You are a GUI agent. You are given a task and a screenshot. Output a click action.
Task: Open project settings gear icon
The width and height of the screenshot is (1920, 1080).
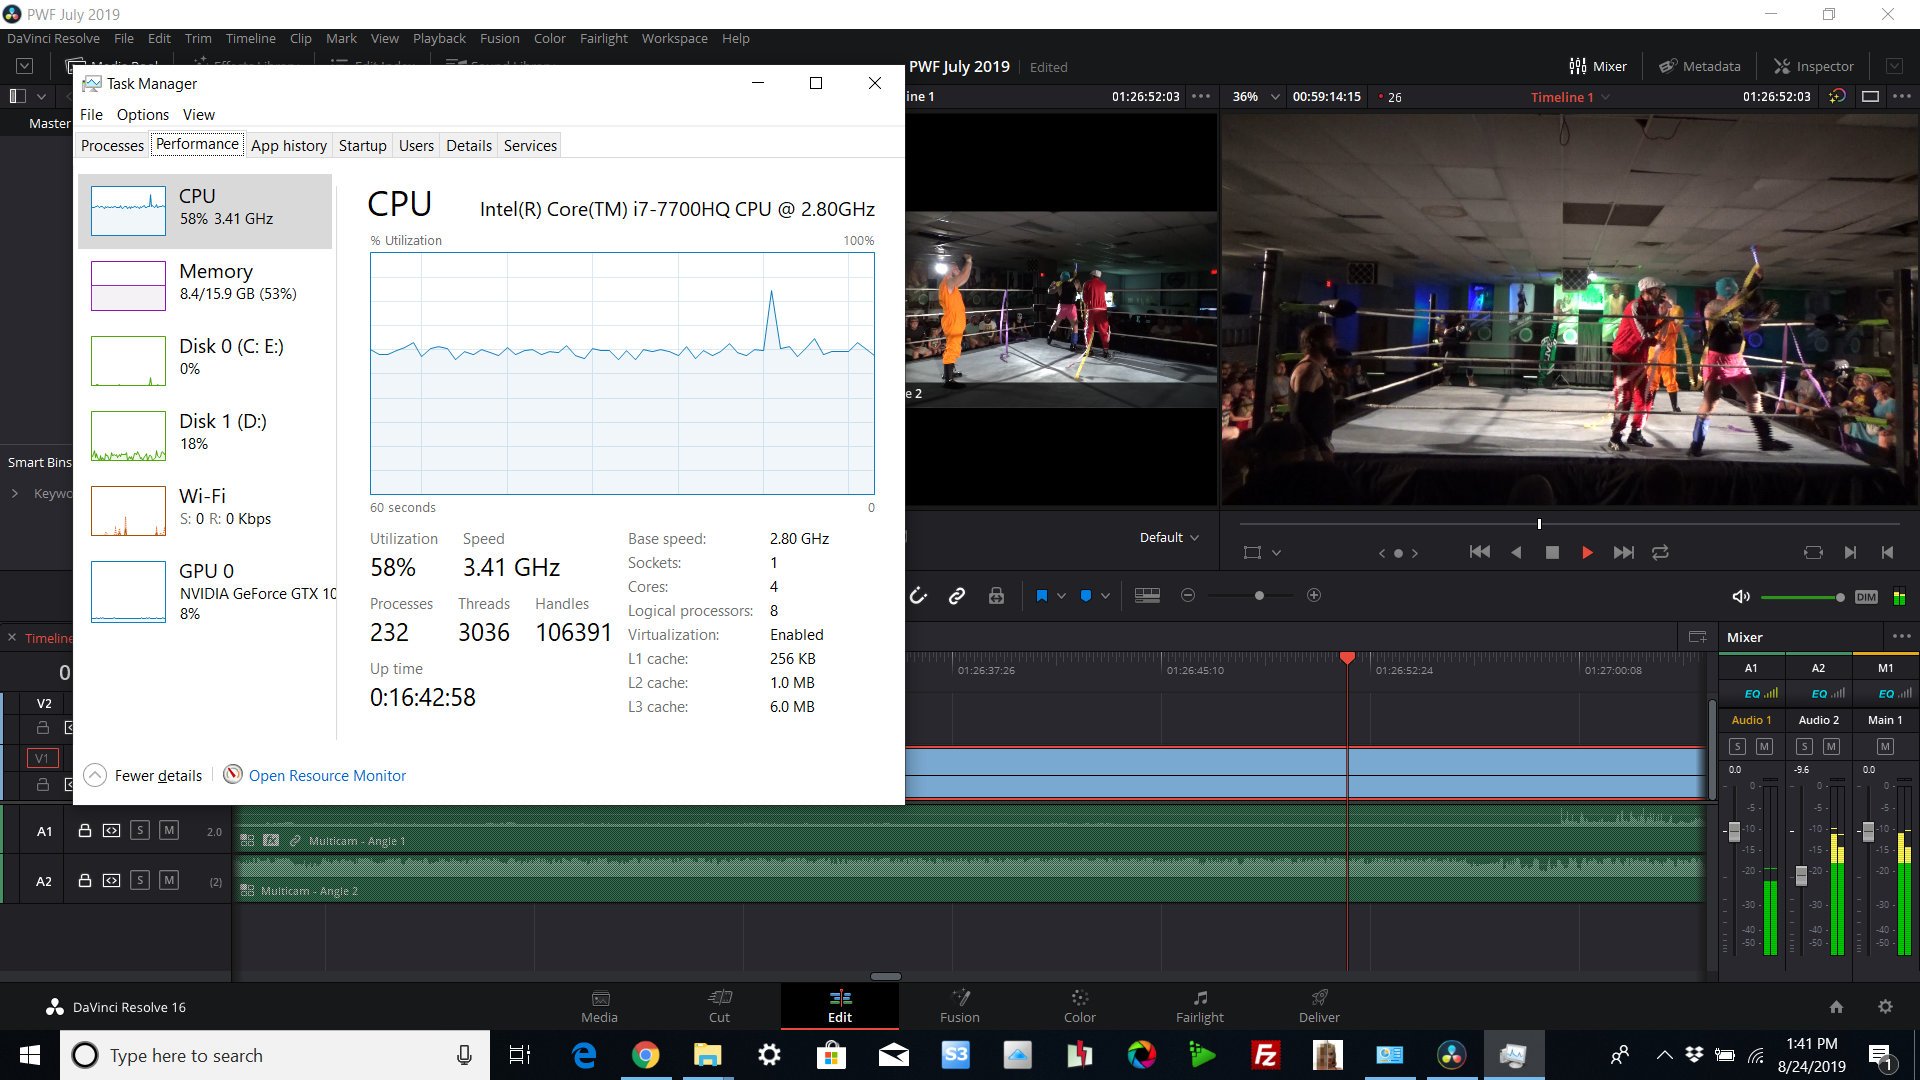[x=1885, y=1007]
